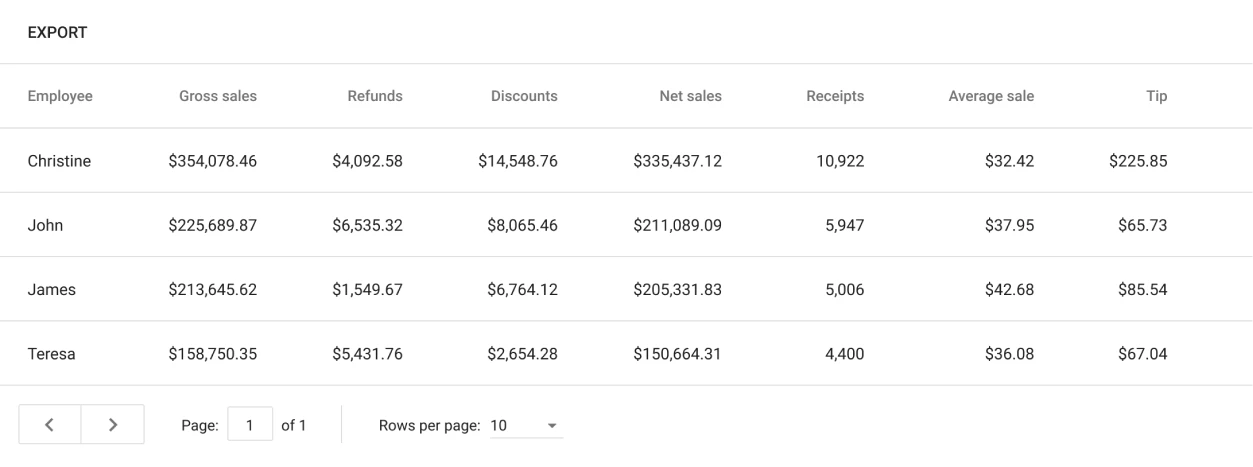The height and width of the screenshot is (467, 1253).
Task: Click the Average sale column header
Action: pyautogui.click(x=991, y=97)
